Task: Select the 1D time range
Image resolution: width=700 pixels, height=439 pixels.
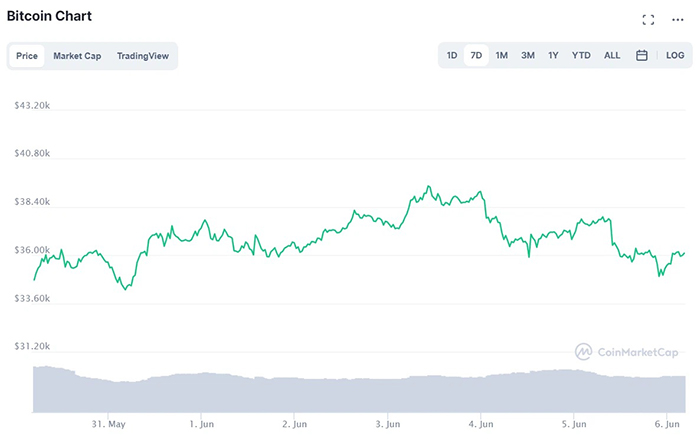Action: click(x=452, y=55)
